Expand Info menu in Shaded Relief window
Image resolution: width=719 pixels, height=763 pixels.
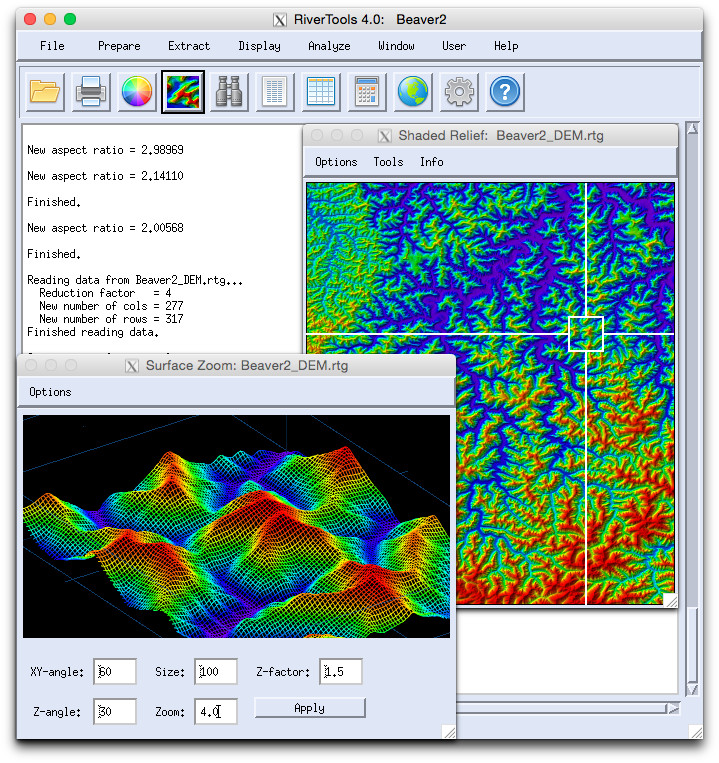(432, 162)
